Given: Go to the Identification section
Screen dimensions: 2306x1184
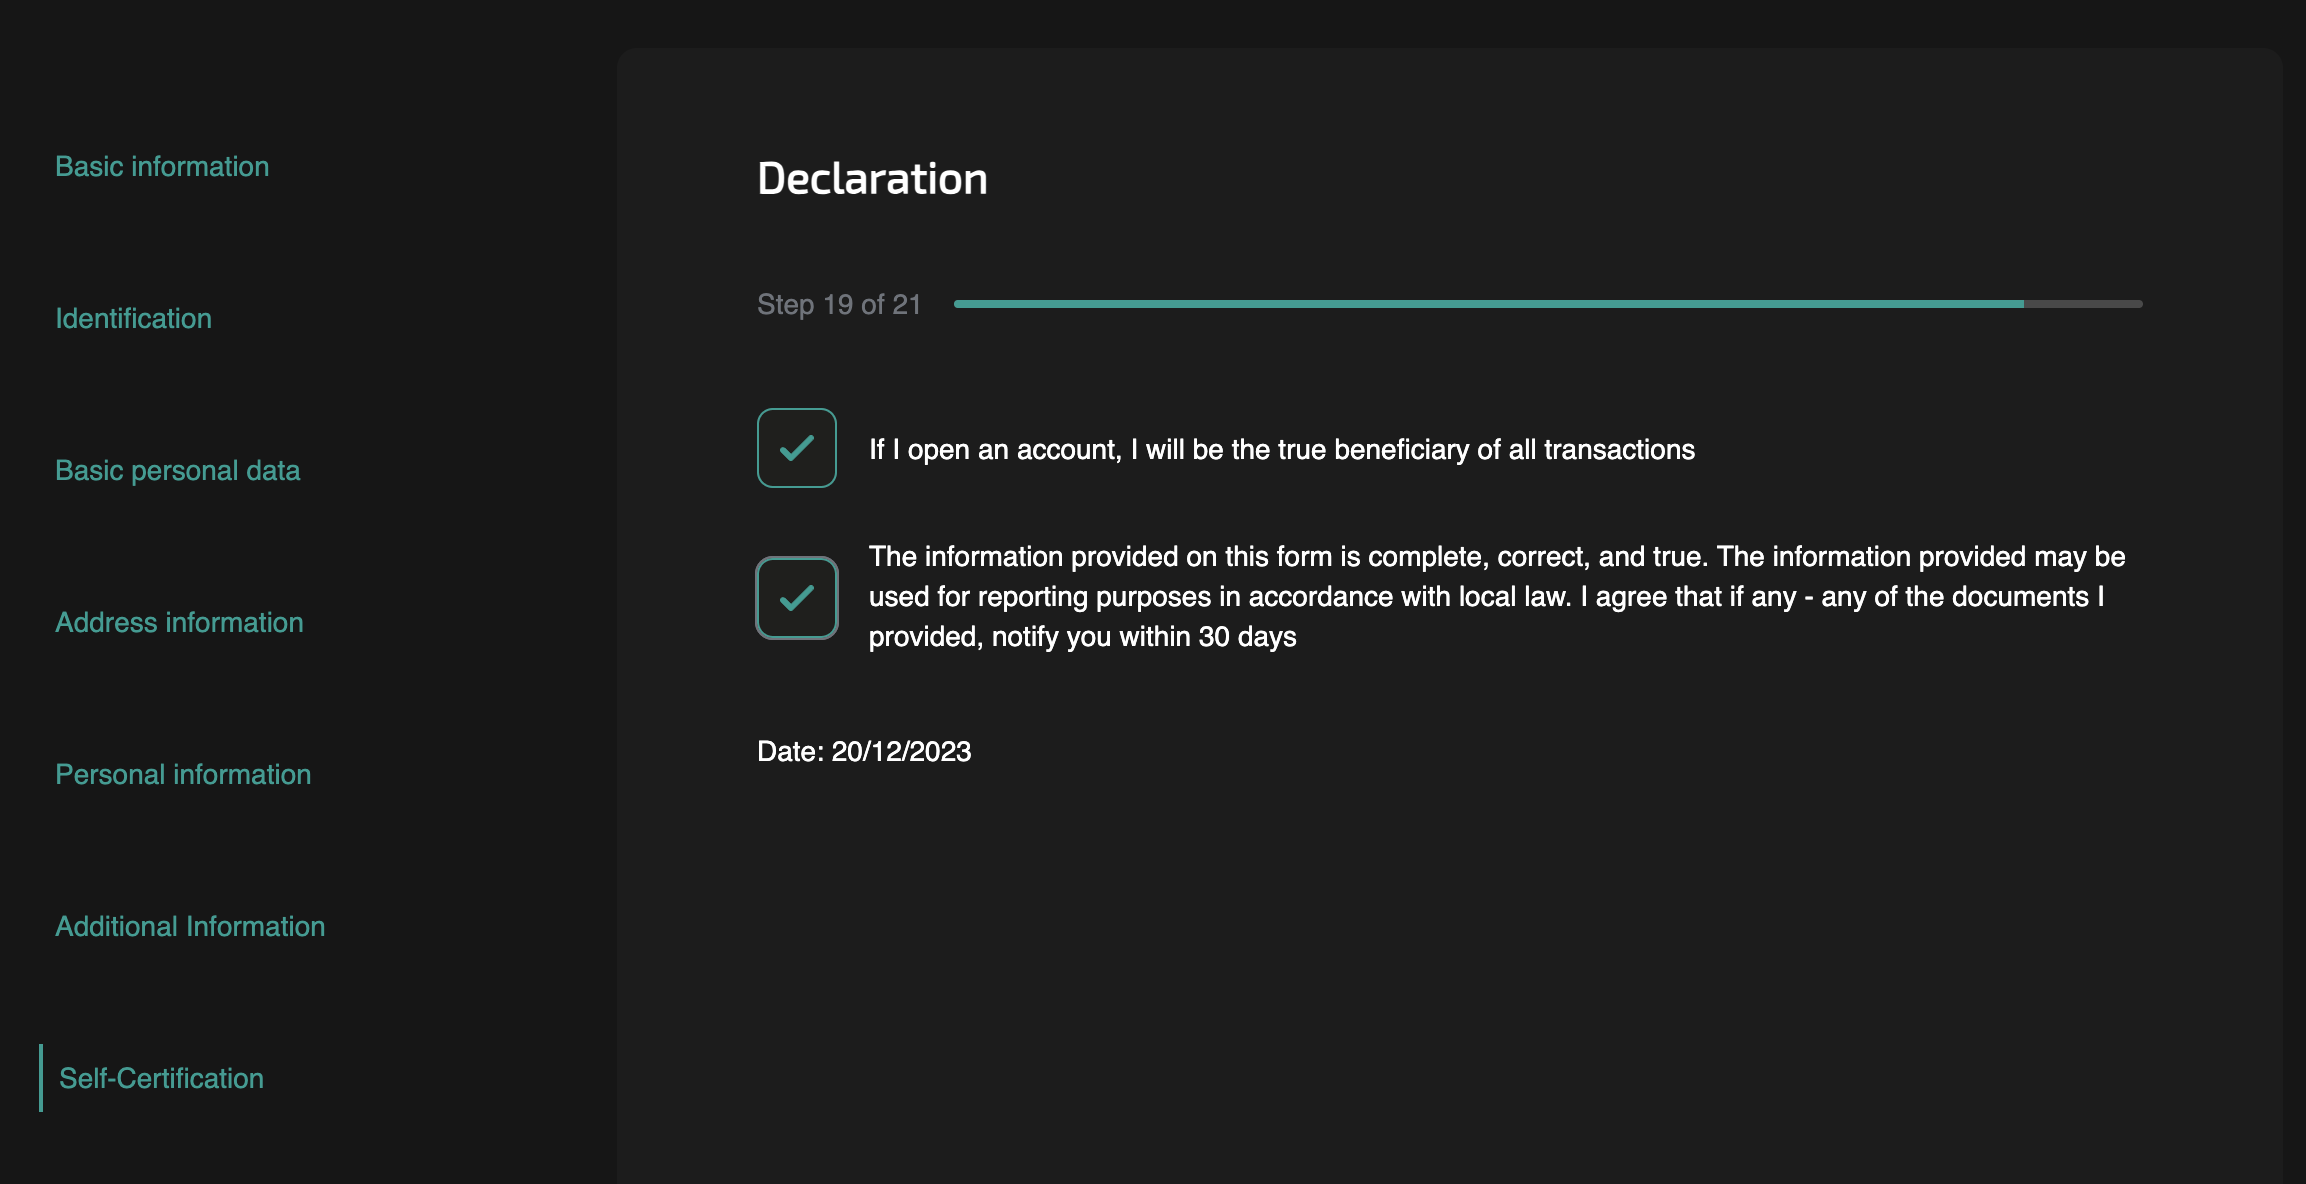Looking at the screenshot, I should click(133, 318).
